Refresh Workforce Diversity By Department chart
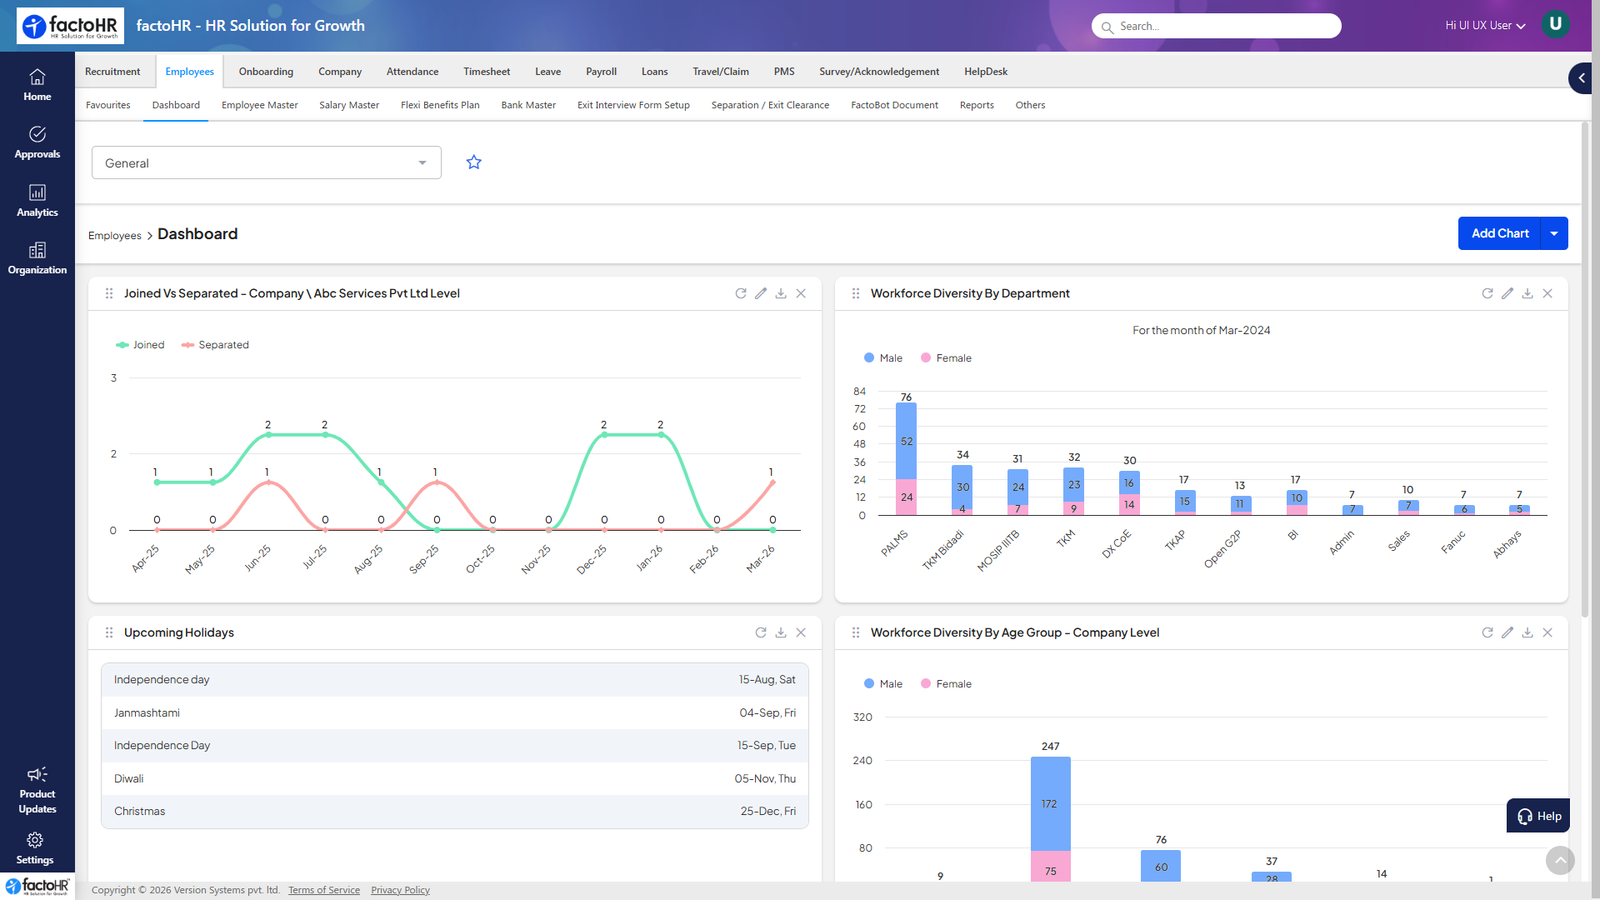Viewport: 1600px width, 900px height. pos(1487,293)
